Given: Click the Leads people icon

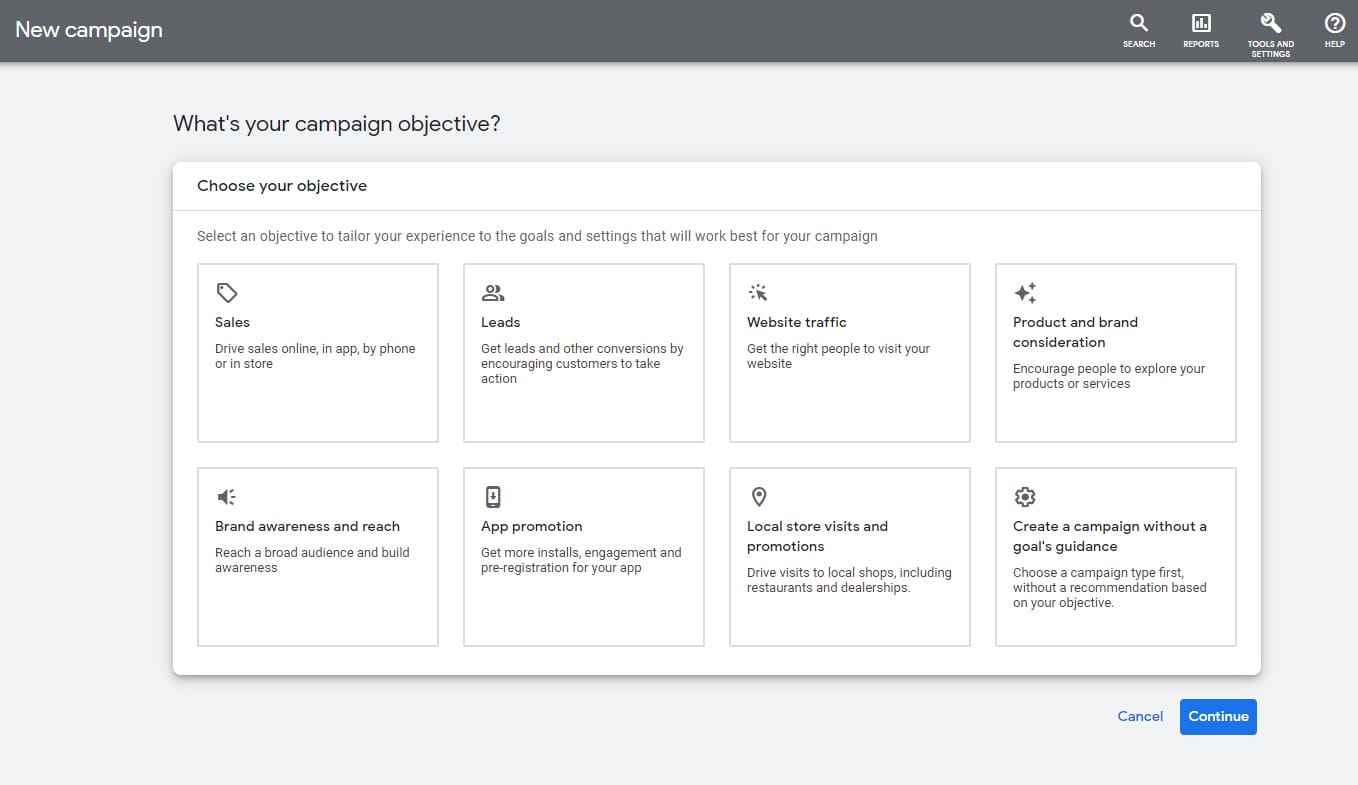Looking at the screenshot, I should pyautogui.click(x=493, y=293).
